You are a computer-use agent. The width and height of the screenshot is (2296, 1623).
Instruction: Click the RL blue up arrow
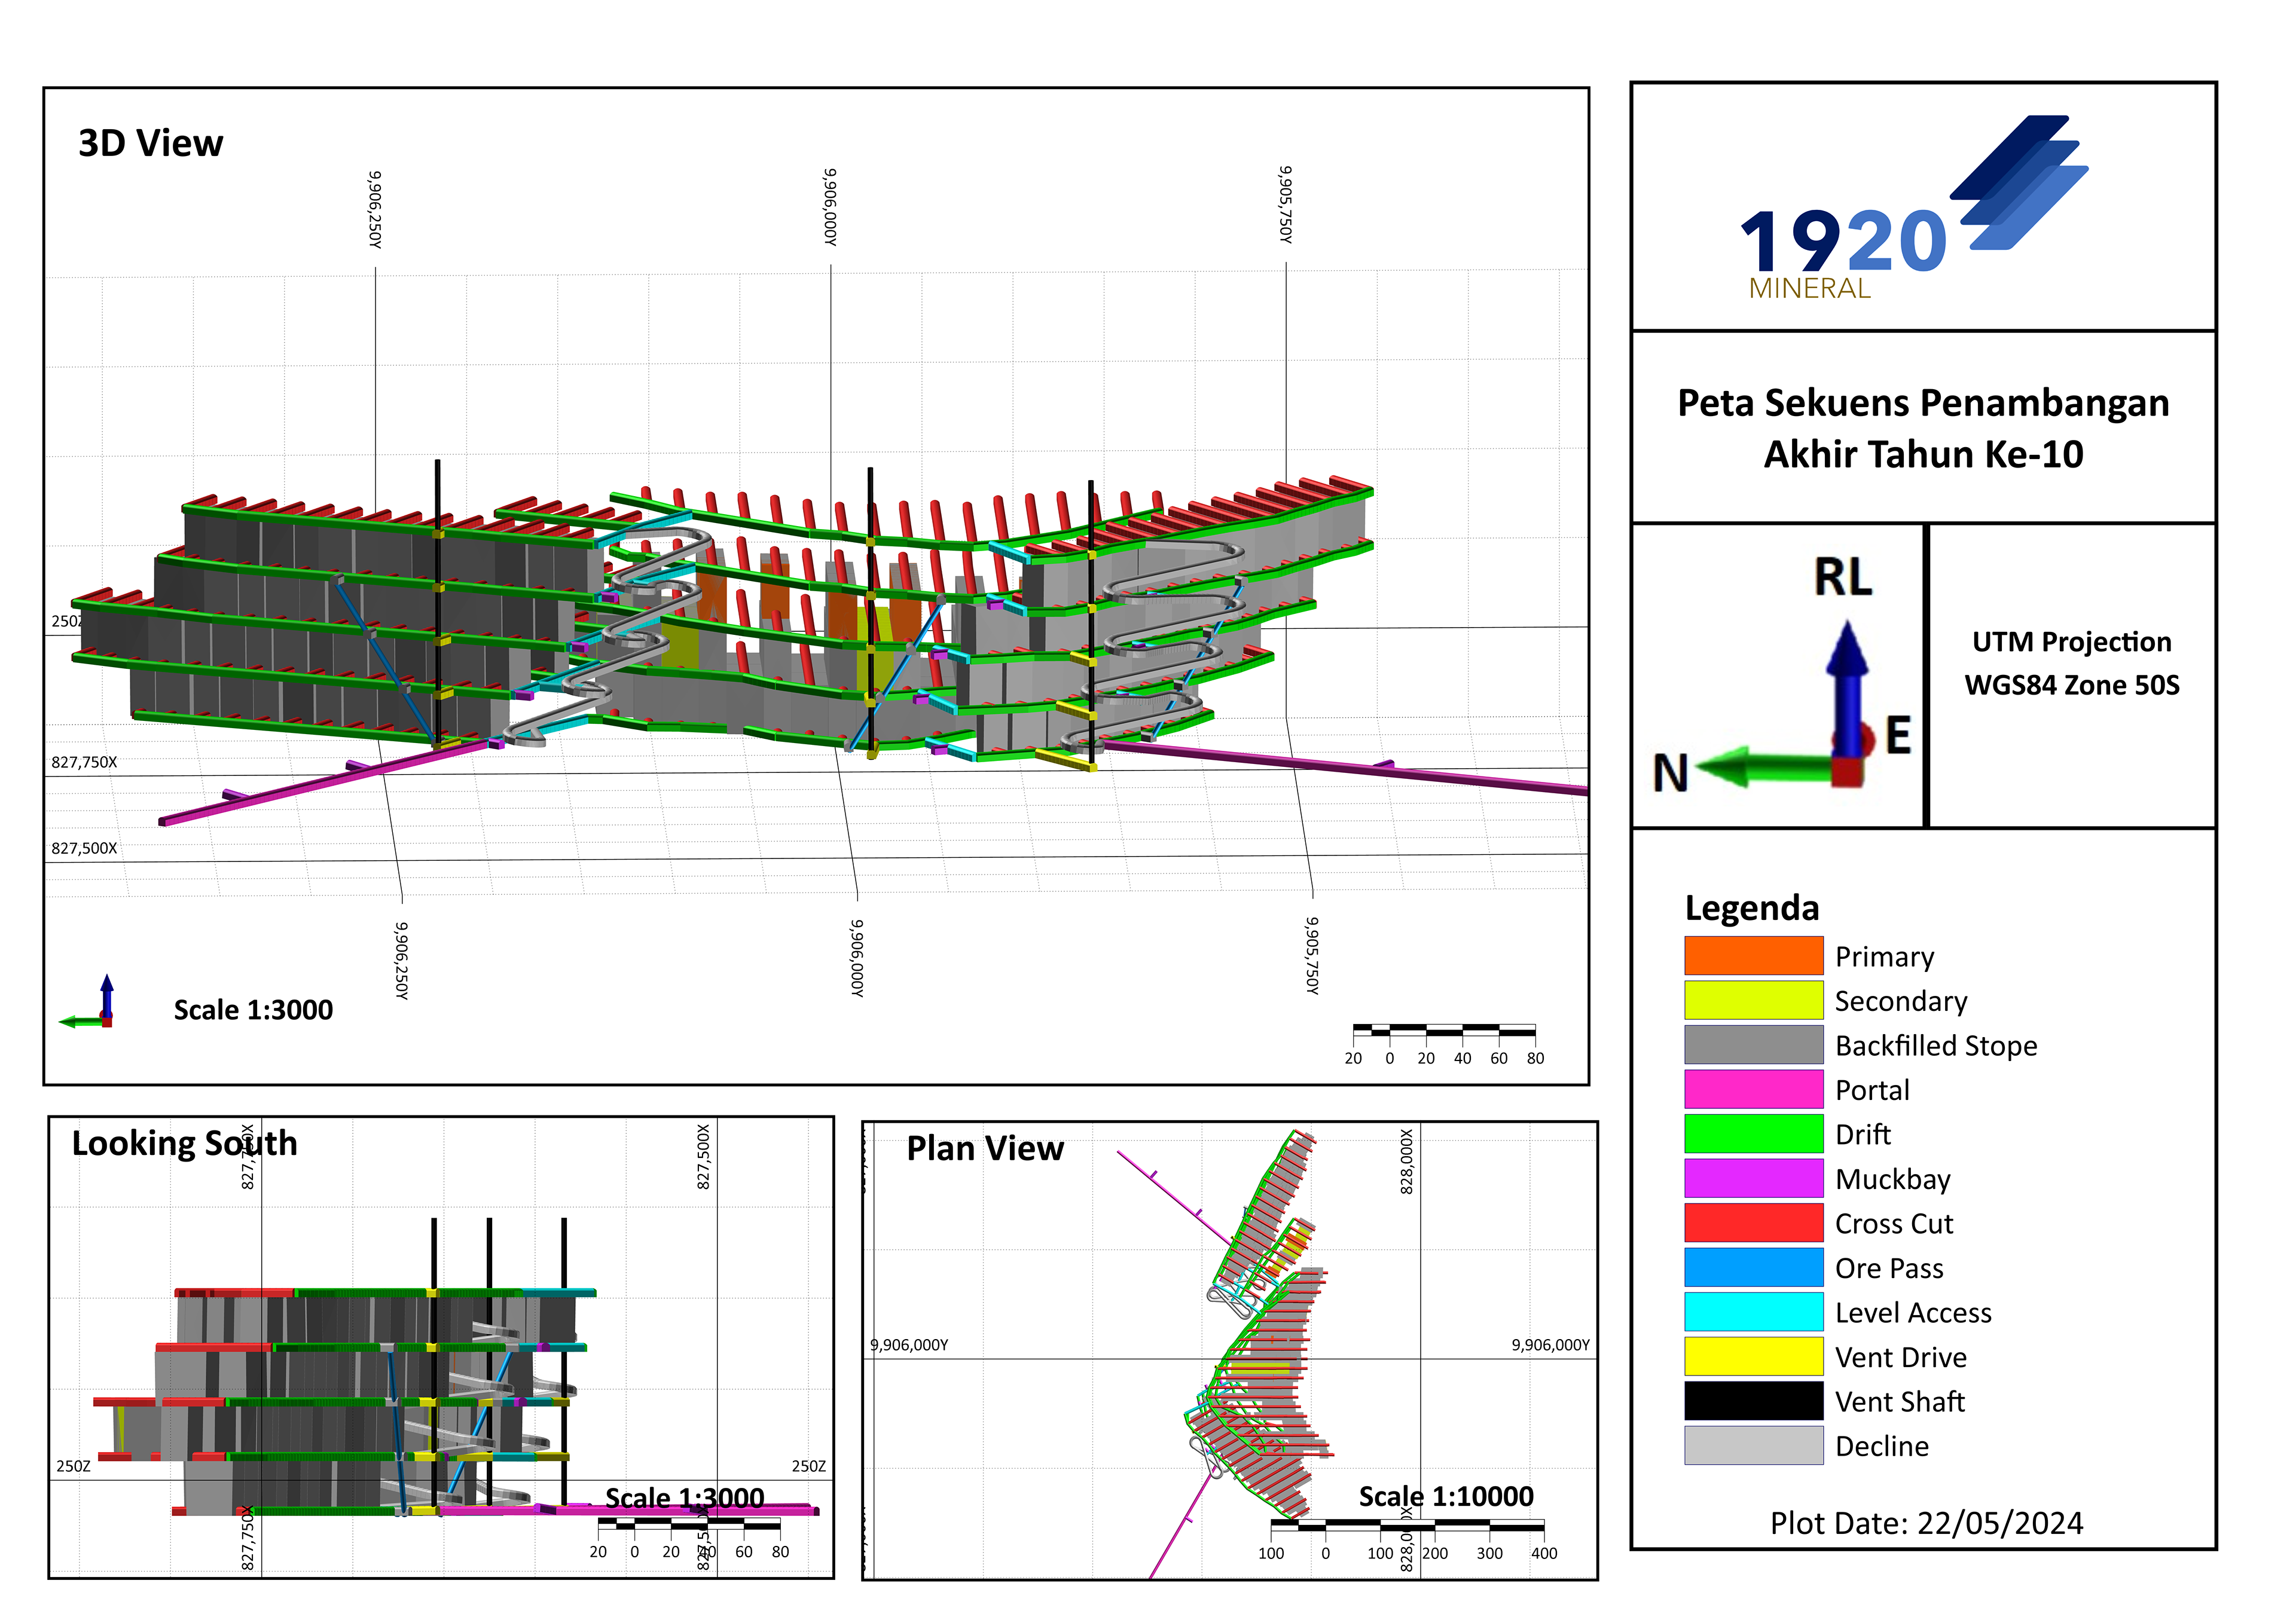click(1847, 690)
